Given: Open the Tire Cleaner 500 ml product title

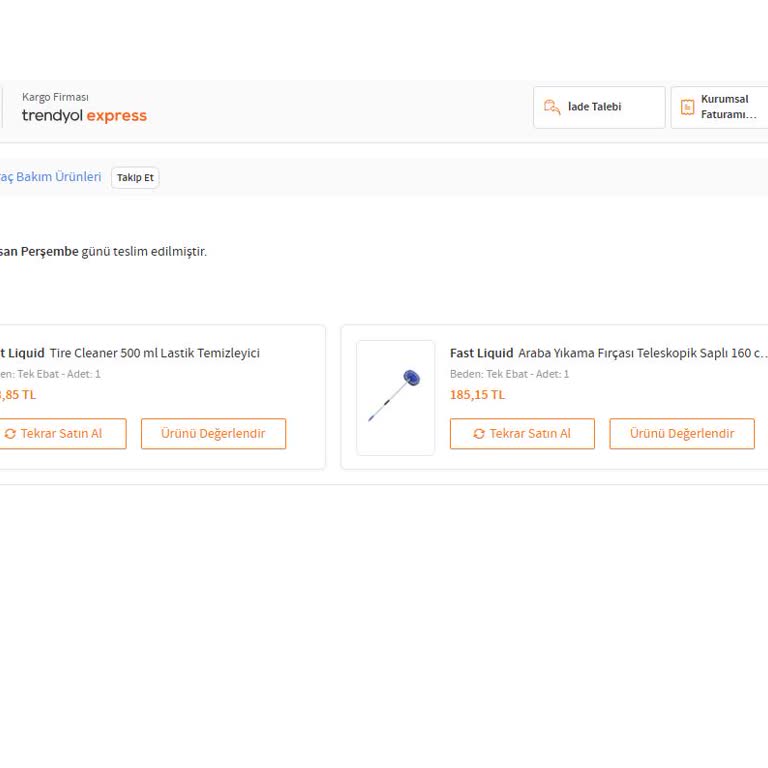Looking at the screenshot, I should tap(154, 353).
